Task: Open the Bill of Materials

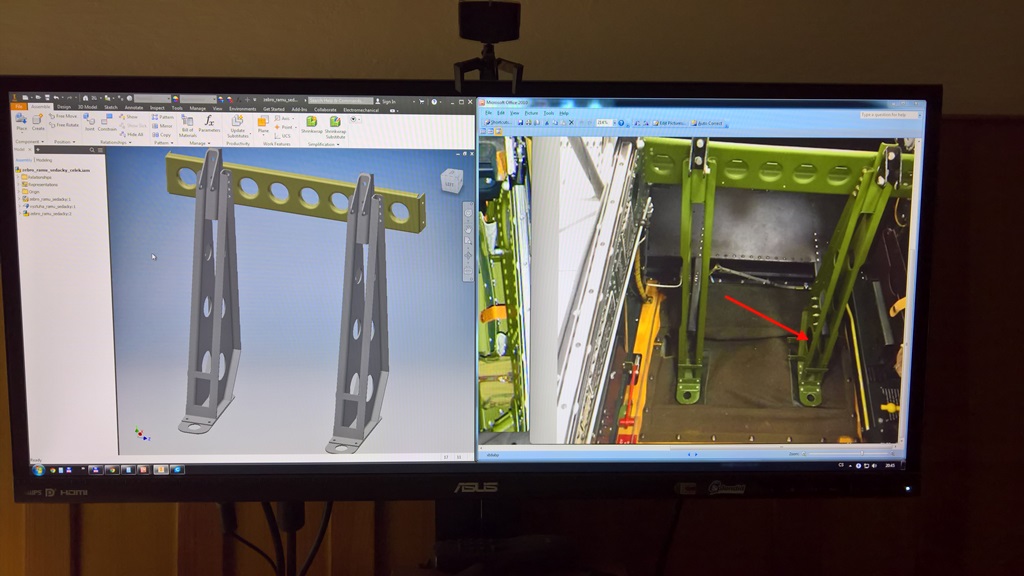Action: point(187,126)
